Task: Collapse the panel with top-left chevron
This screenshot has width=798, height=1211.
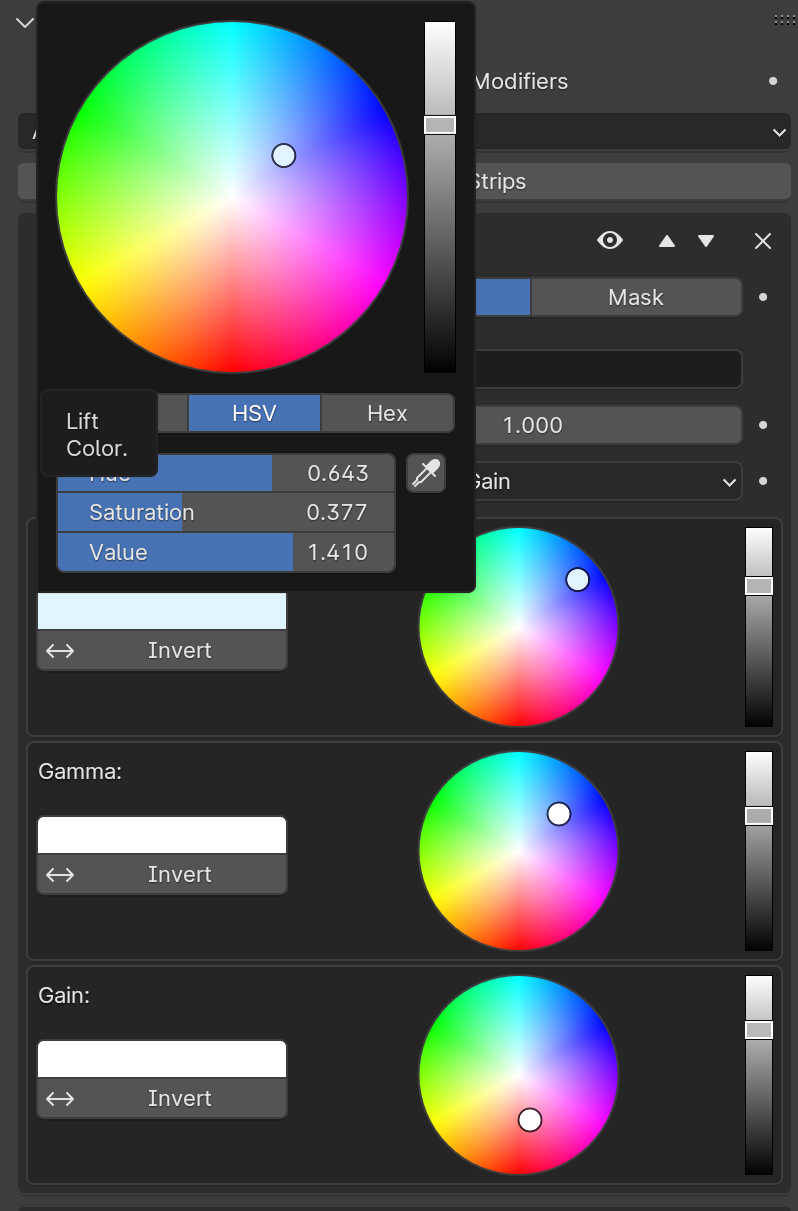Action: coord(25,22)
